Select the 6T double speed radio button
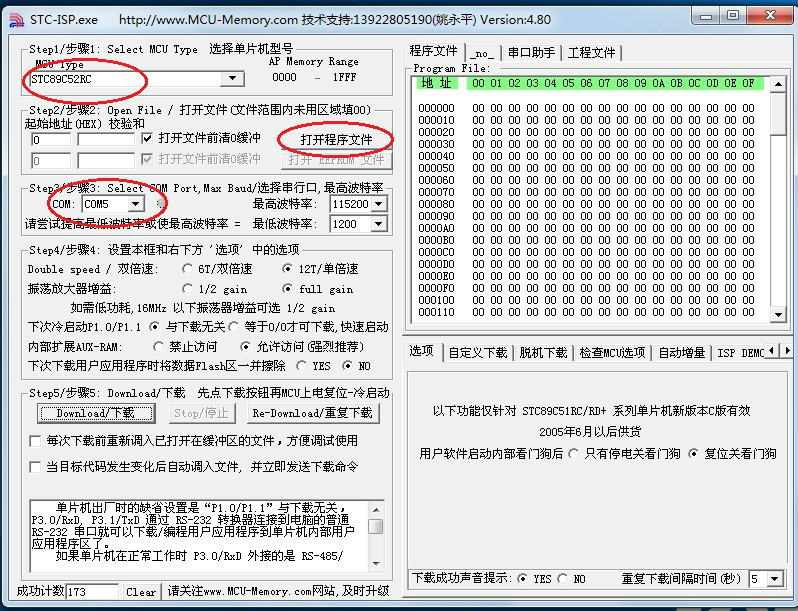798x611 pixels. click(x=188, y=269)
